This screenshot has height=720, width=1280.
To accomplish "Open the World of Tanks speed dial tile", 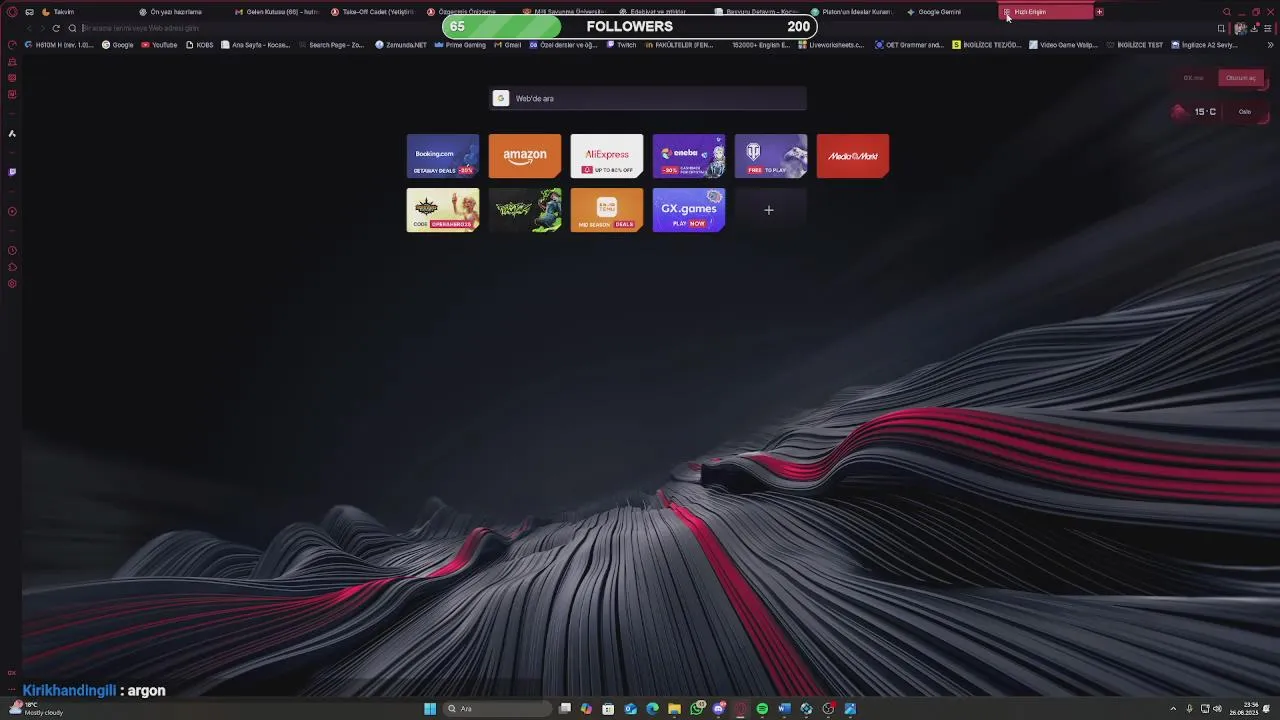I will coord(771,156).
